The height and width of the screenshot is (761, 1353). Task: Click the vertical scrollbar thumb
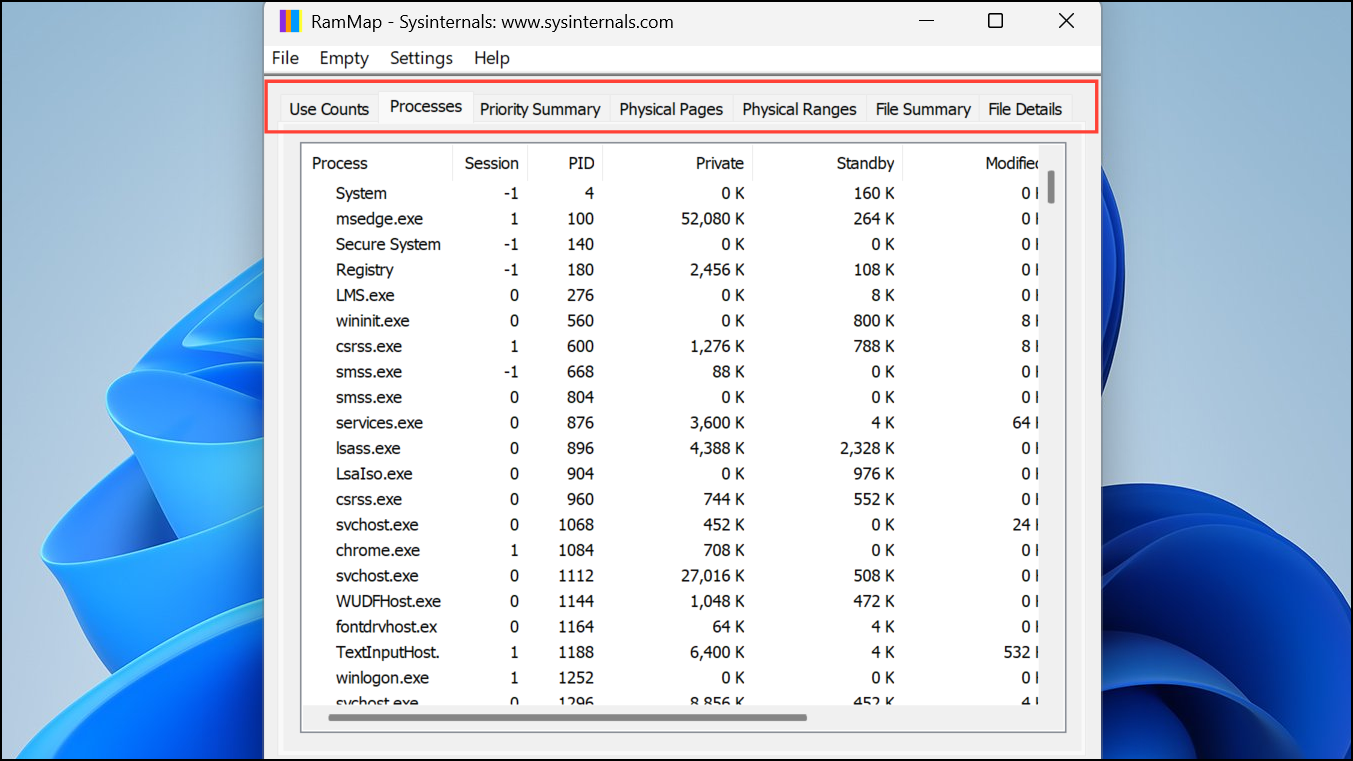(x=1051, y=187)
